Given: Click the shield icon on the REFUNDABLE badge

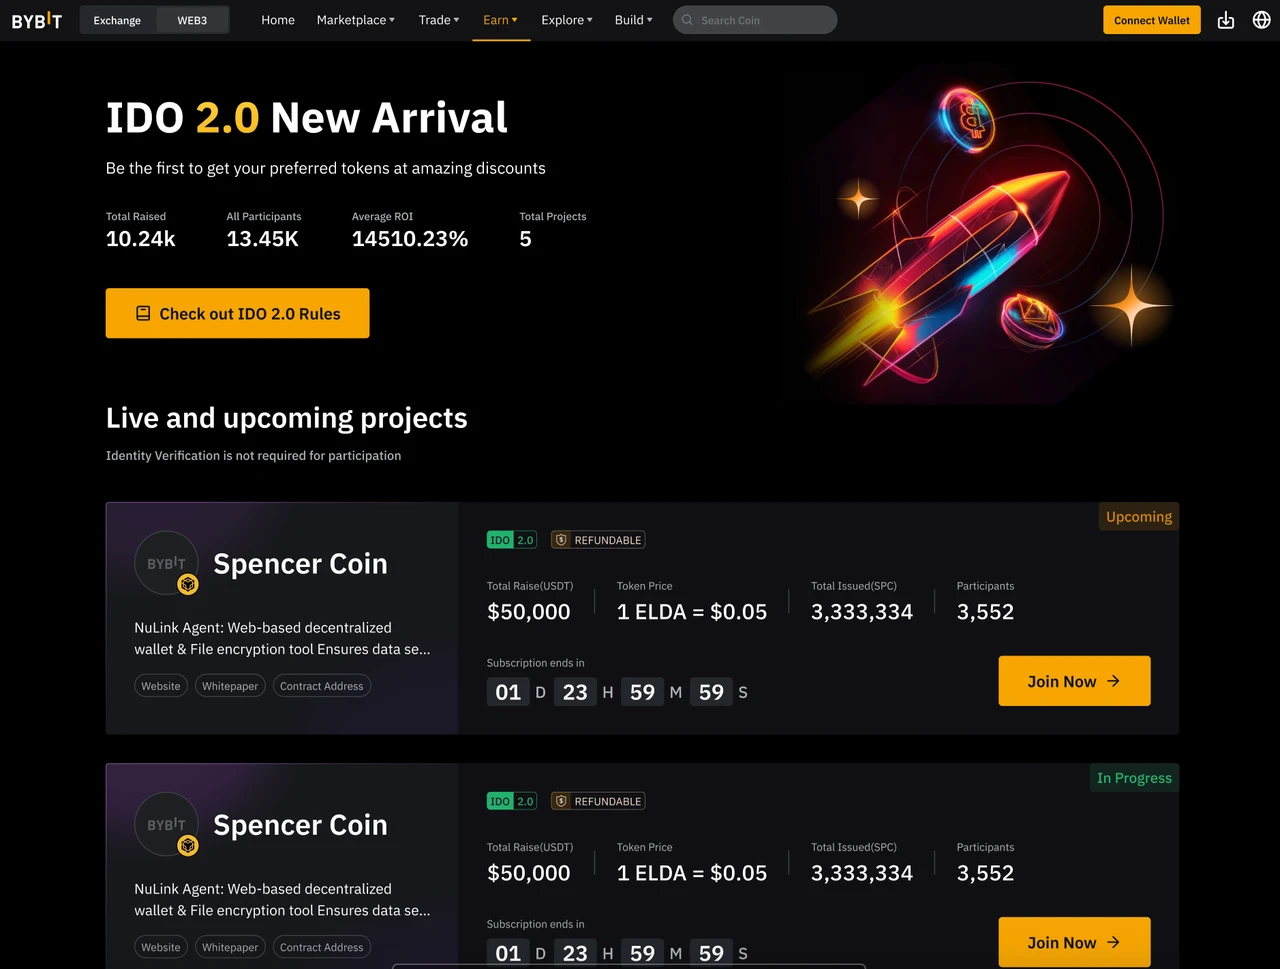Looking at the screenshot, I should 563,539.
